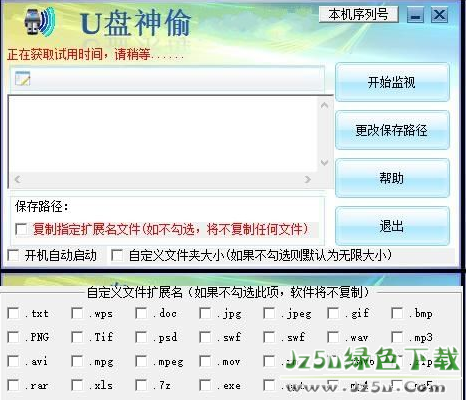Click the log list scroll-left arrow
This screenshot has width=466, height=400.
pyautogui.click(x=18, y=179)
